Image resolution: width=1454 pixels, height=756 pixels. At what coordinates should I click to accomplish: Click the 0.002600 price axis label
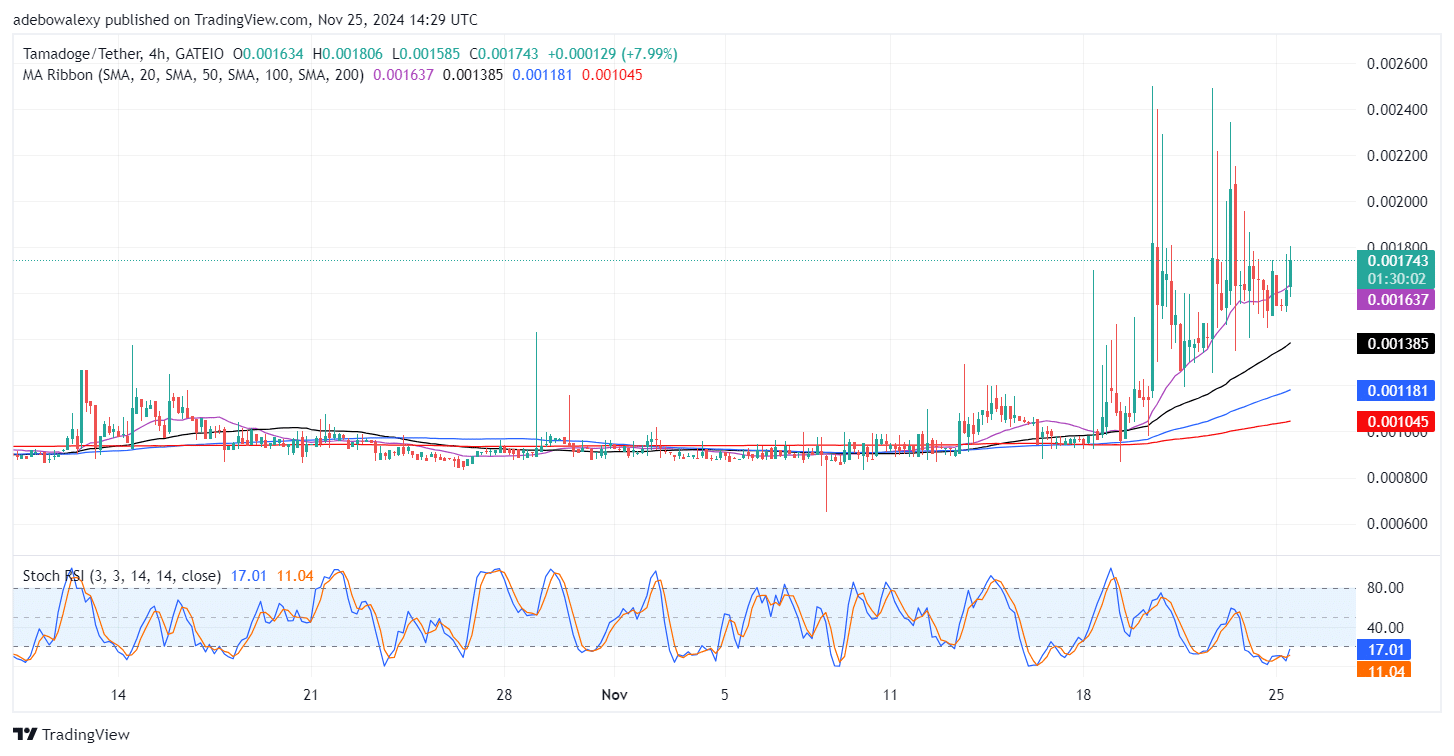pos(1398,63)
